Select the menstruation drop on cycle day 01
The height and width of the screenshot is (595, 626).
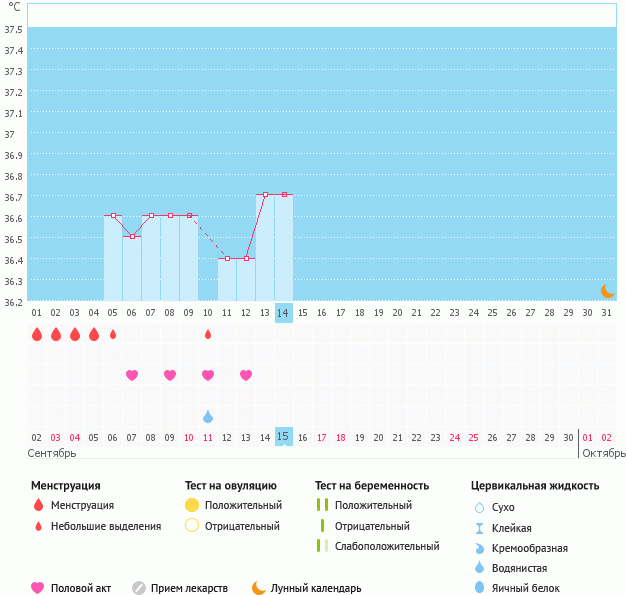pos(37,334)
